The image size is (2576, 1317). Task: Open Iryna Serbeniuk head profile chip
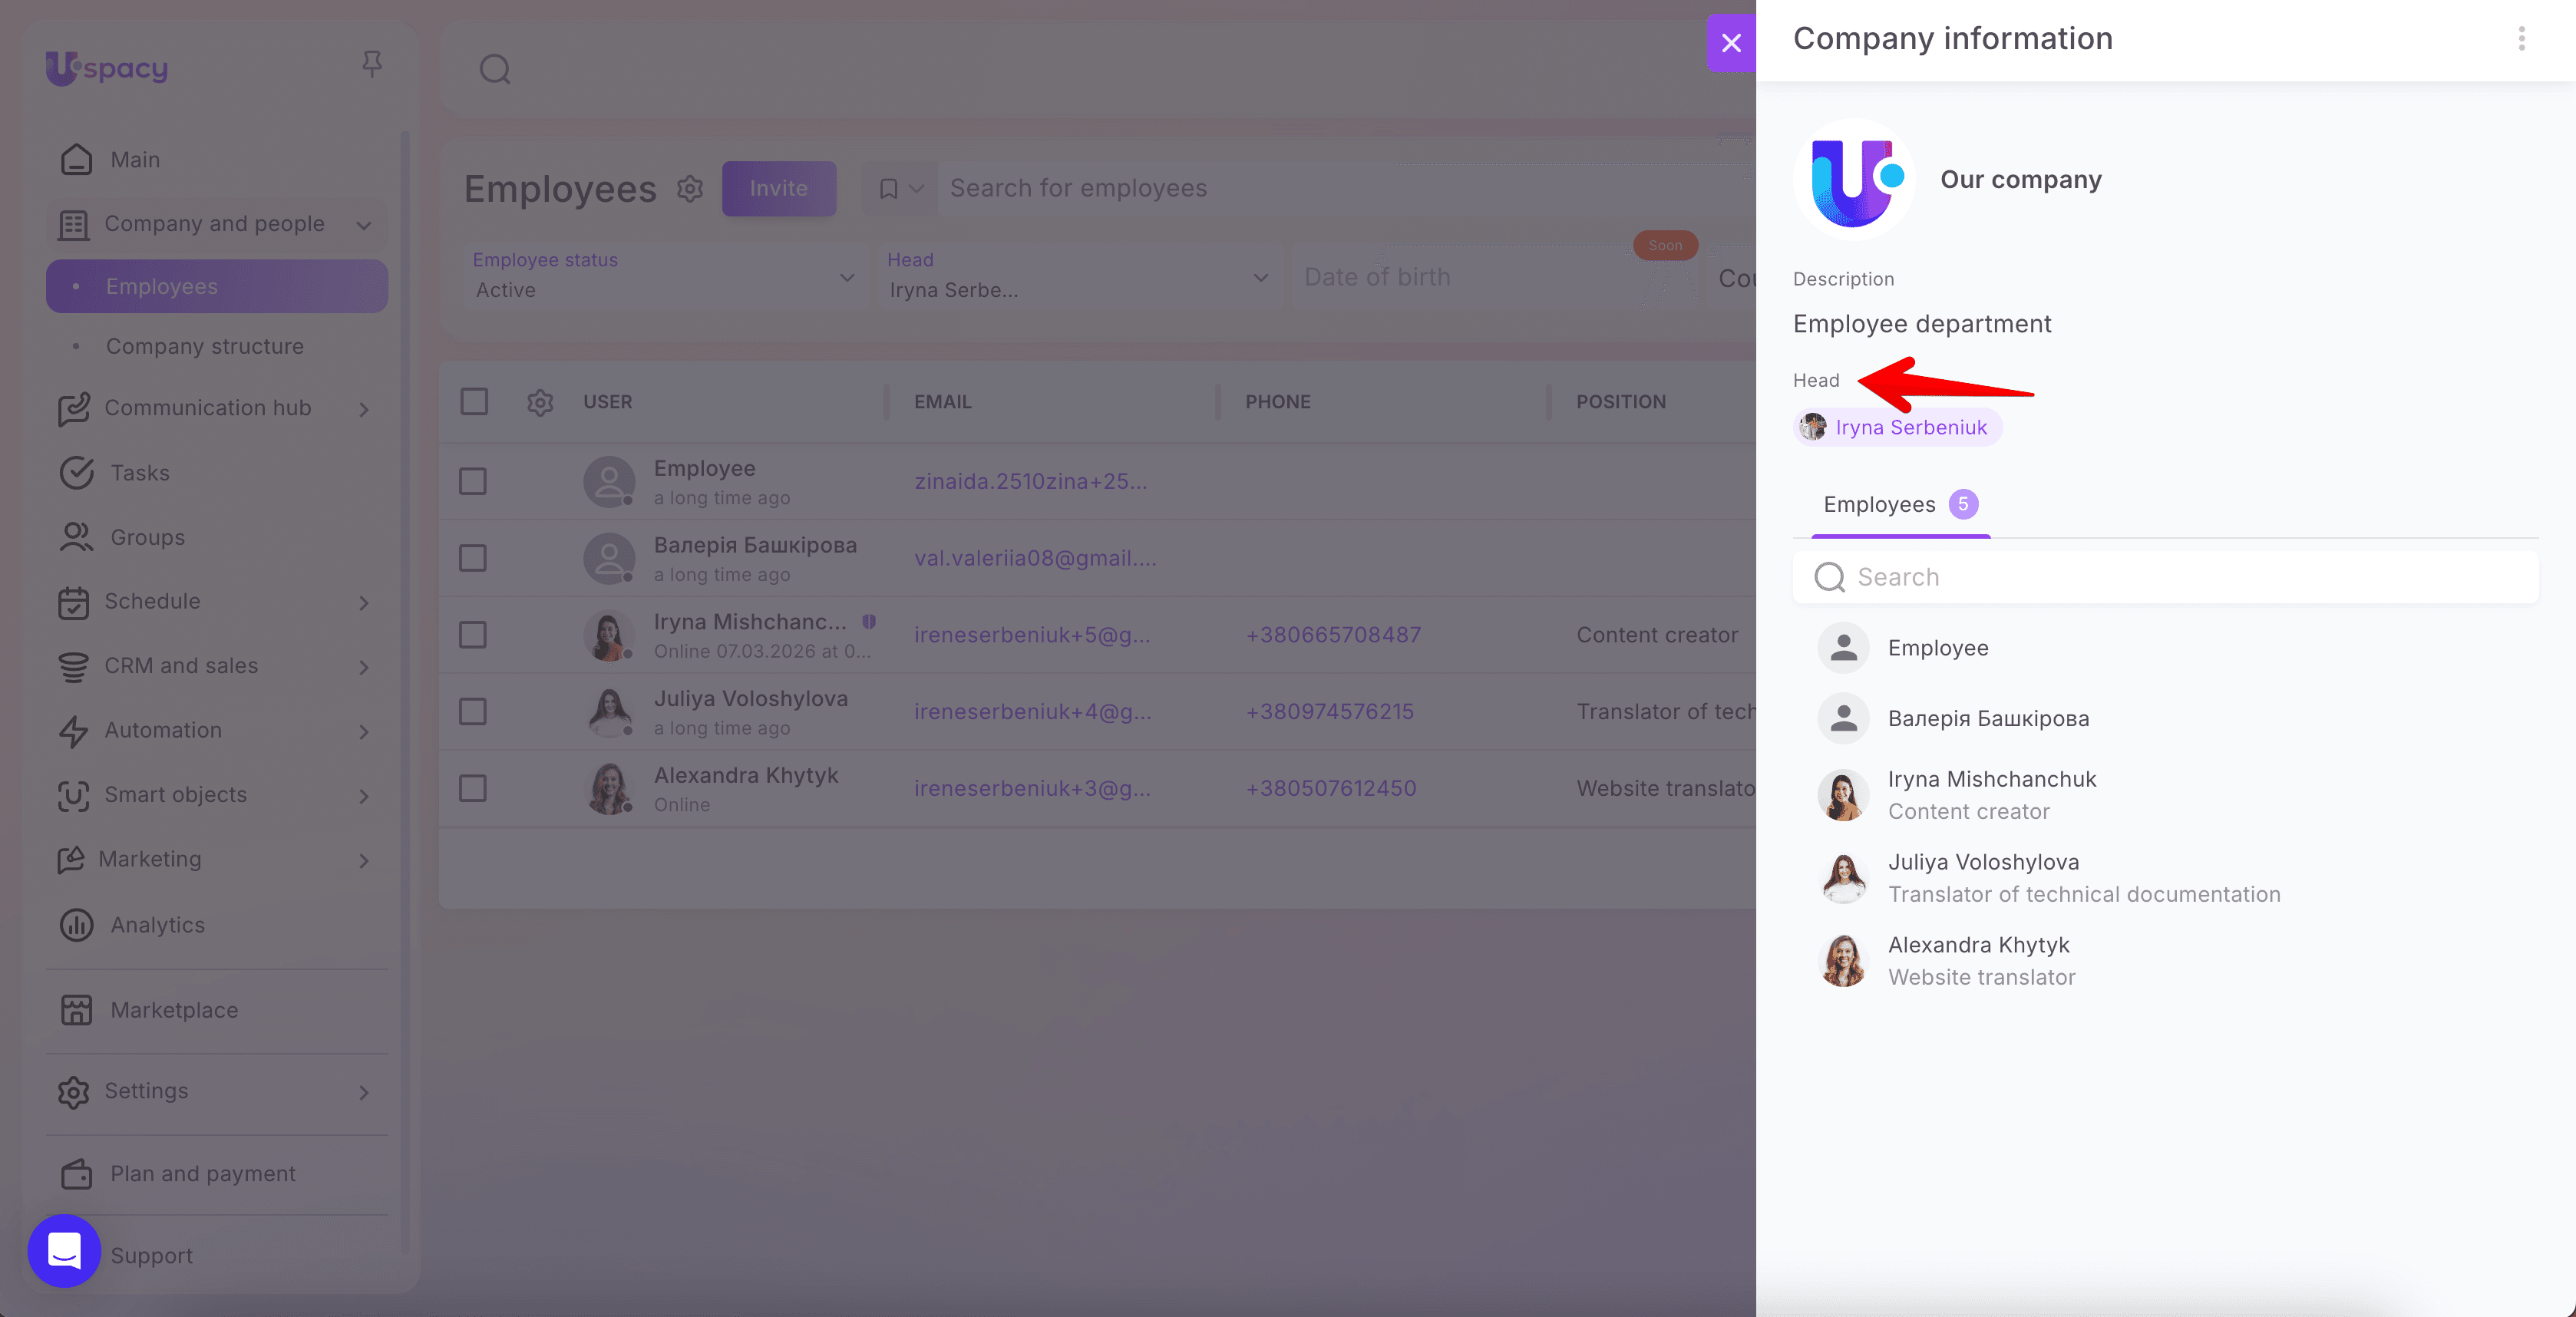coord(1897,427)
